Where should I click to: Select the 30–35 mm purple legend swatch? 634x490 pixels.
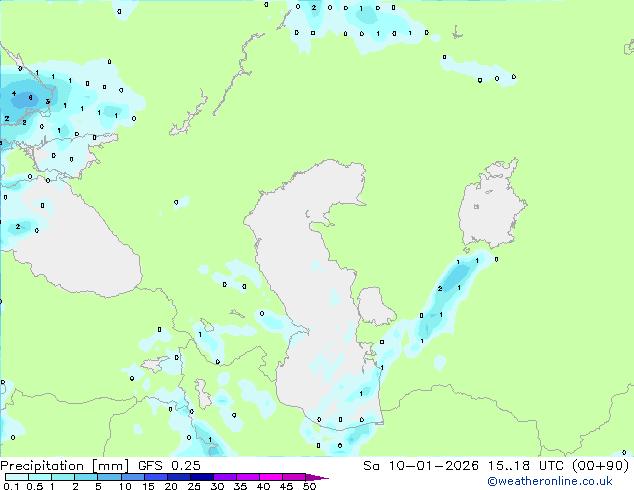click(x=224, y=477)
